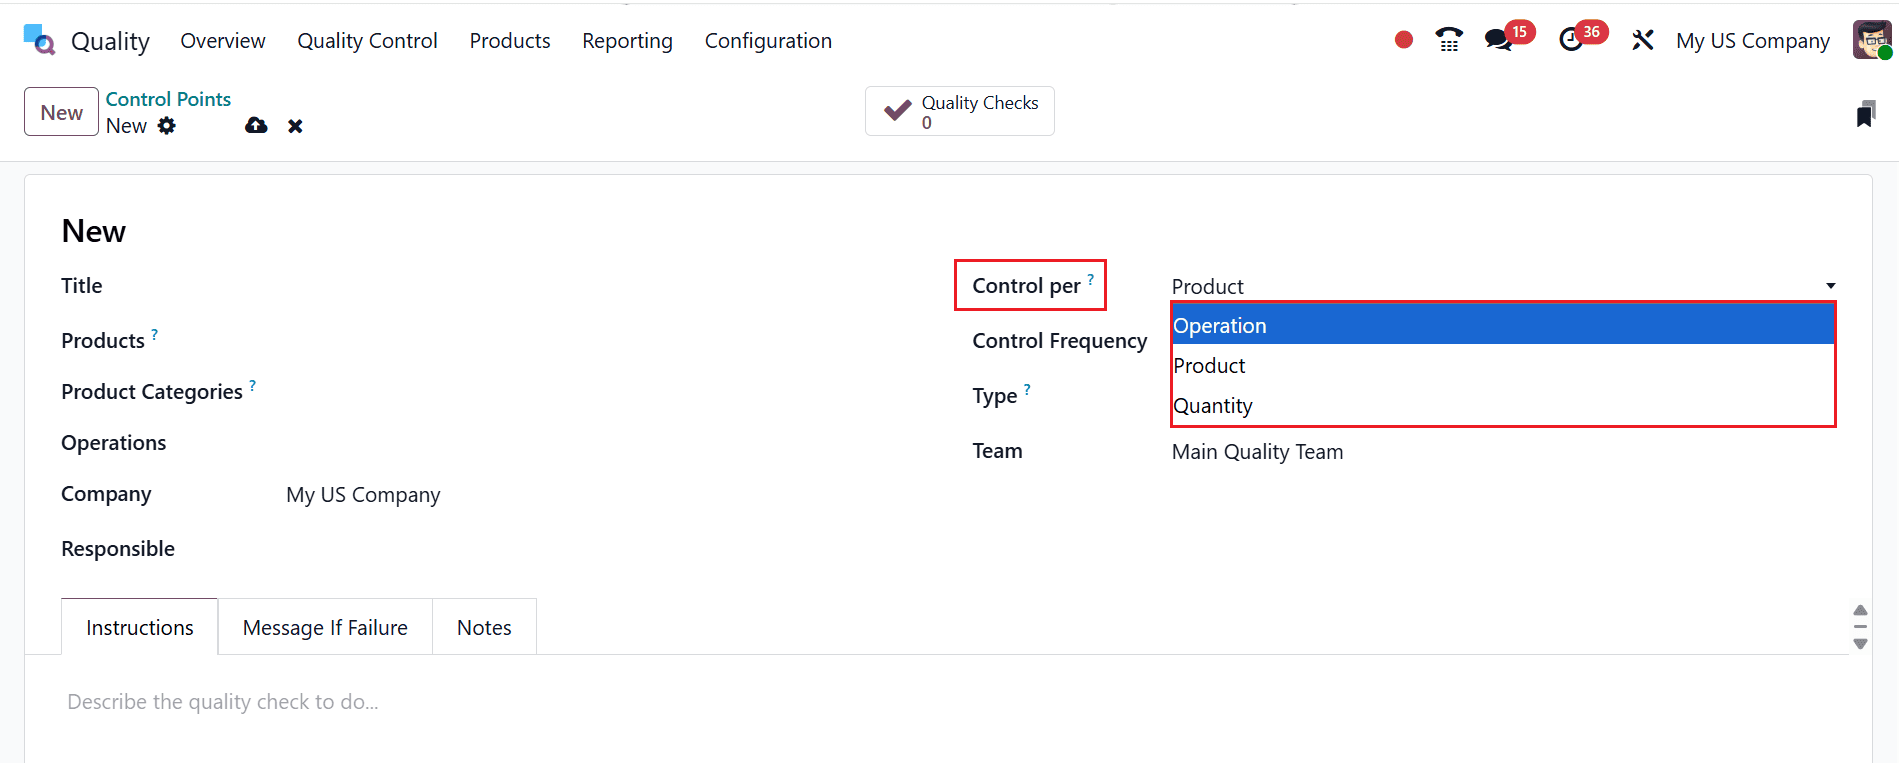Select the Quantity option in the dropdown list
This screenshot has width=1899, height=763.
pyautogui.click(x=1503, y=405)
